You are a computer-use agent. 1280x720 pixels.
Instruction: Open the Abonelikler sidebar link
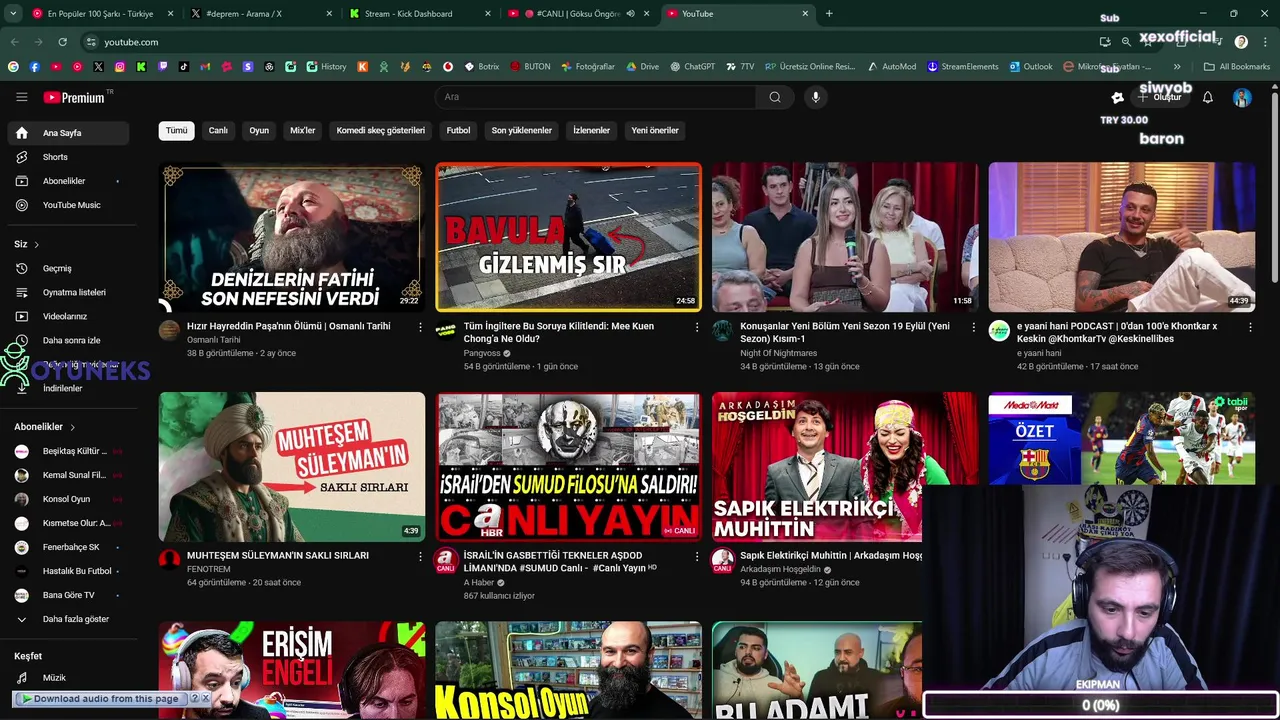(68, 181)
